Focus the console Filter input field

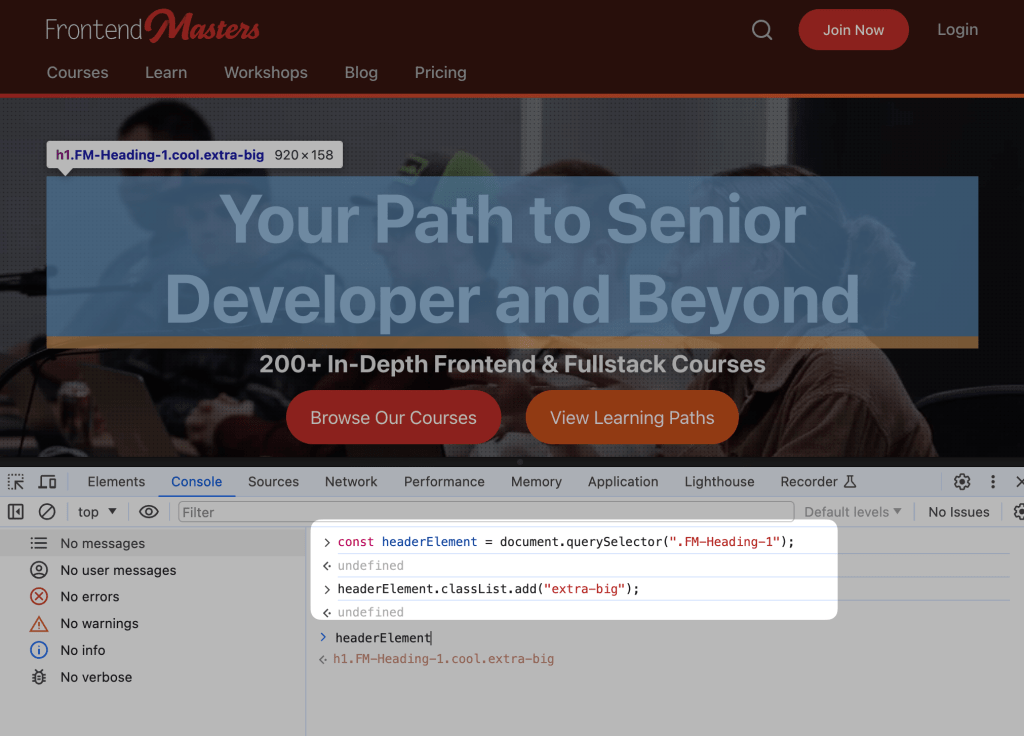[486, 512]
